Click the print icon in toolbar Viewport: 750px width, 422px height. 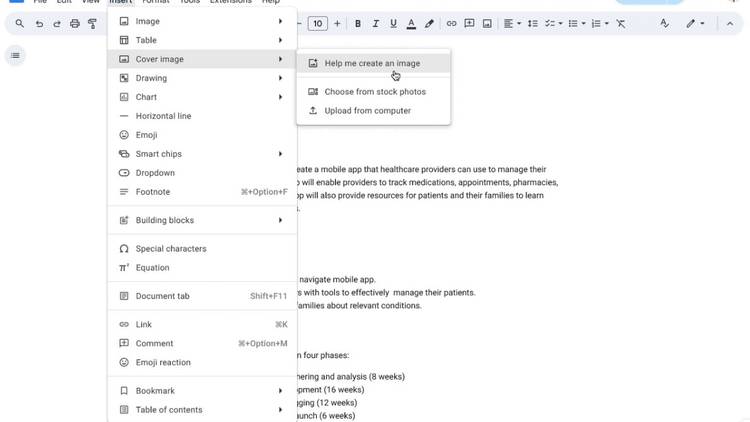point(74,23)
